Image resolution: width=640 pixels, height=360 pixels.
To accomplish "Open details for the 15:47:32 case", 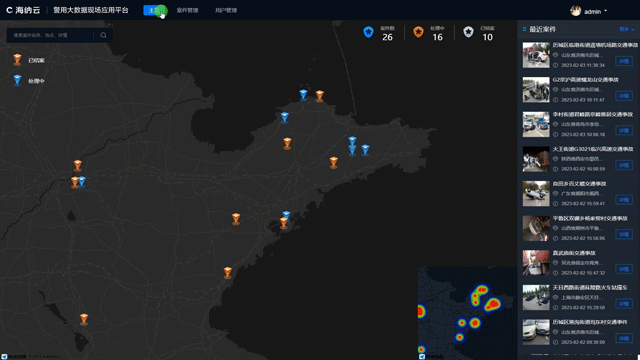I will pyautogui.click(x=624, y=269).
